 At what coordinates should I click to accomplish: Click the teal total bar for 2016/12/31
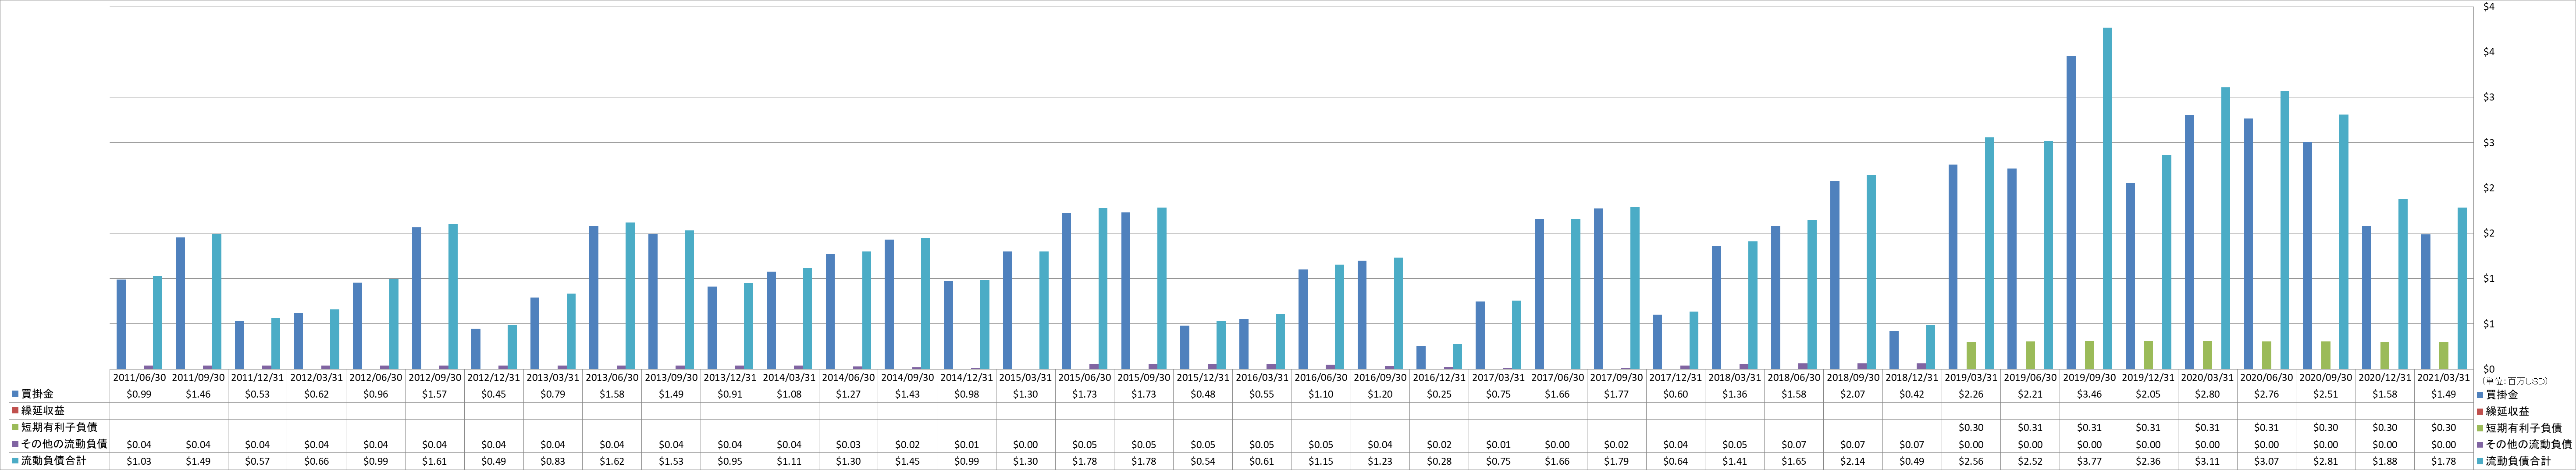(1457, 357)
